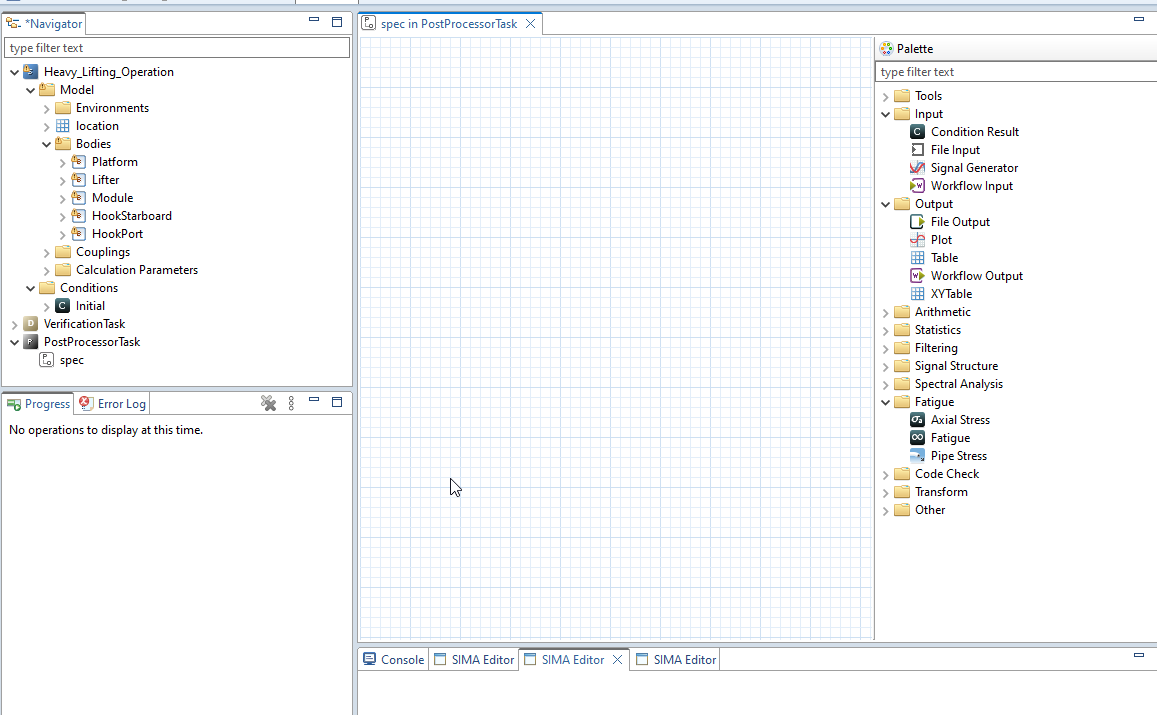Click the Axial Stress icon
This screenshot has height=715, width=1157.
tap(918, 420)
